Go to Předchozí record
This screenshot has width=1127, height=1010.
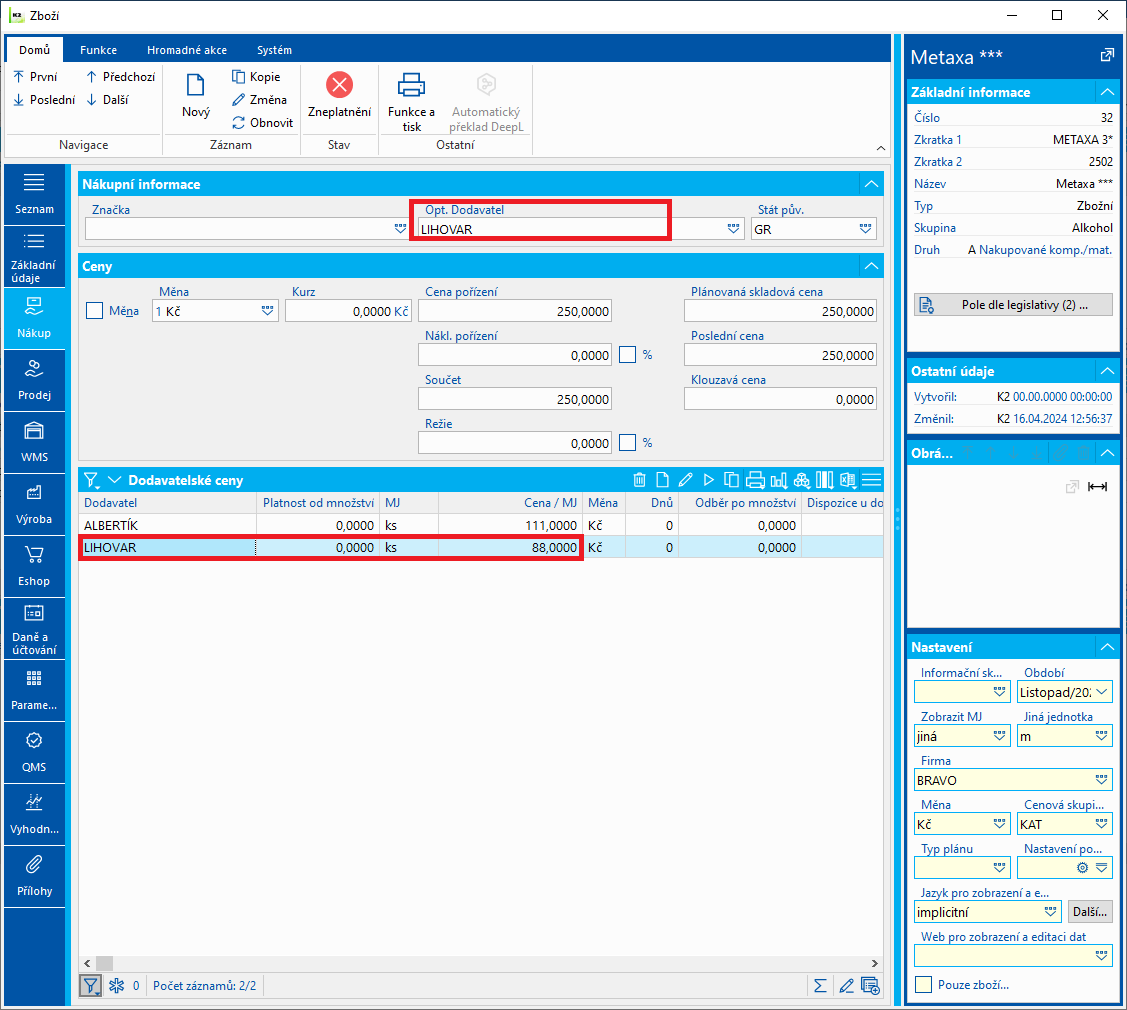[121, 76]
